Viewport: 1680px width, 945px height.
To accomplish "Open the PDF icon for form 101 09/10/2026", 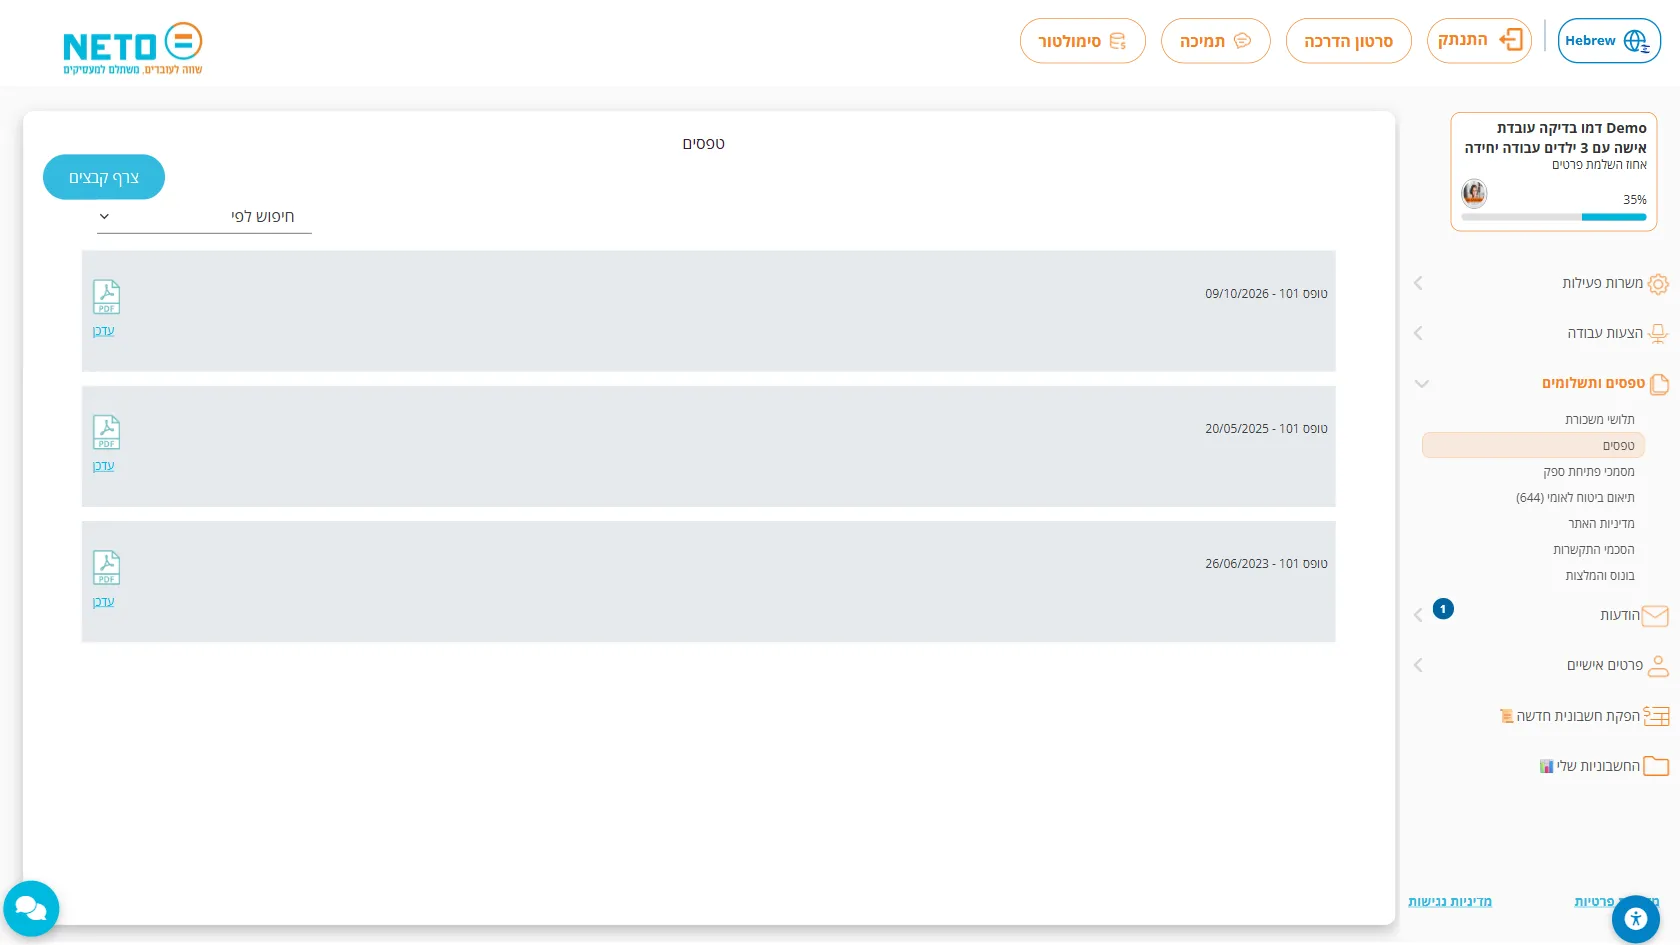I will tap(106, 297).
